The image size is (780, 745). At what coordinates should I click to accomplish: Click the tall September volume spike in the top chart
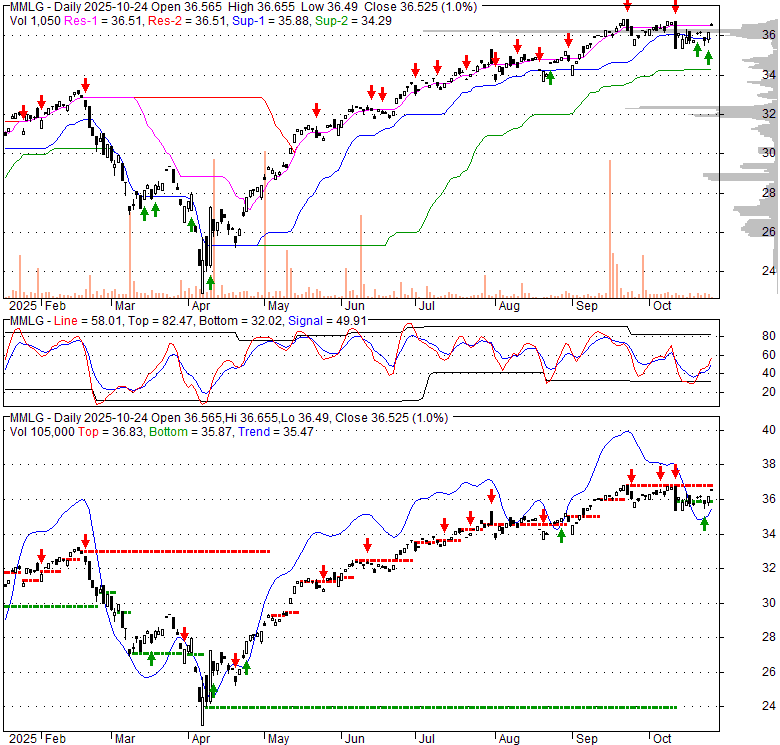click(x=608, y=228)
